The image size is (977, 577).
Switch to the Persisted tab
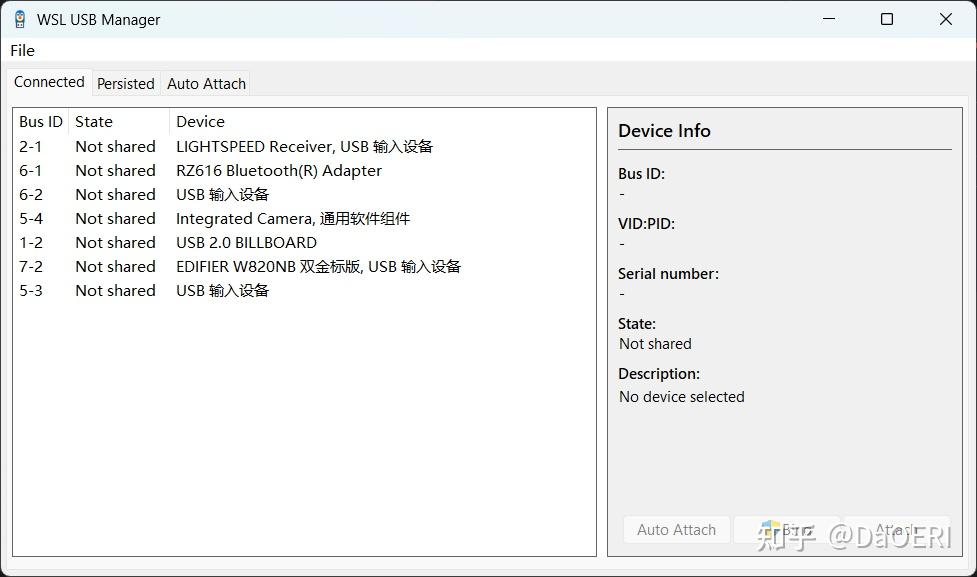pos(125,84)
